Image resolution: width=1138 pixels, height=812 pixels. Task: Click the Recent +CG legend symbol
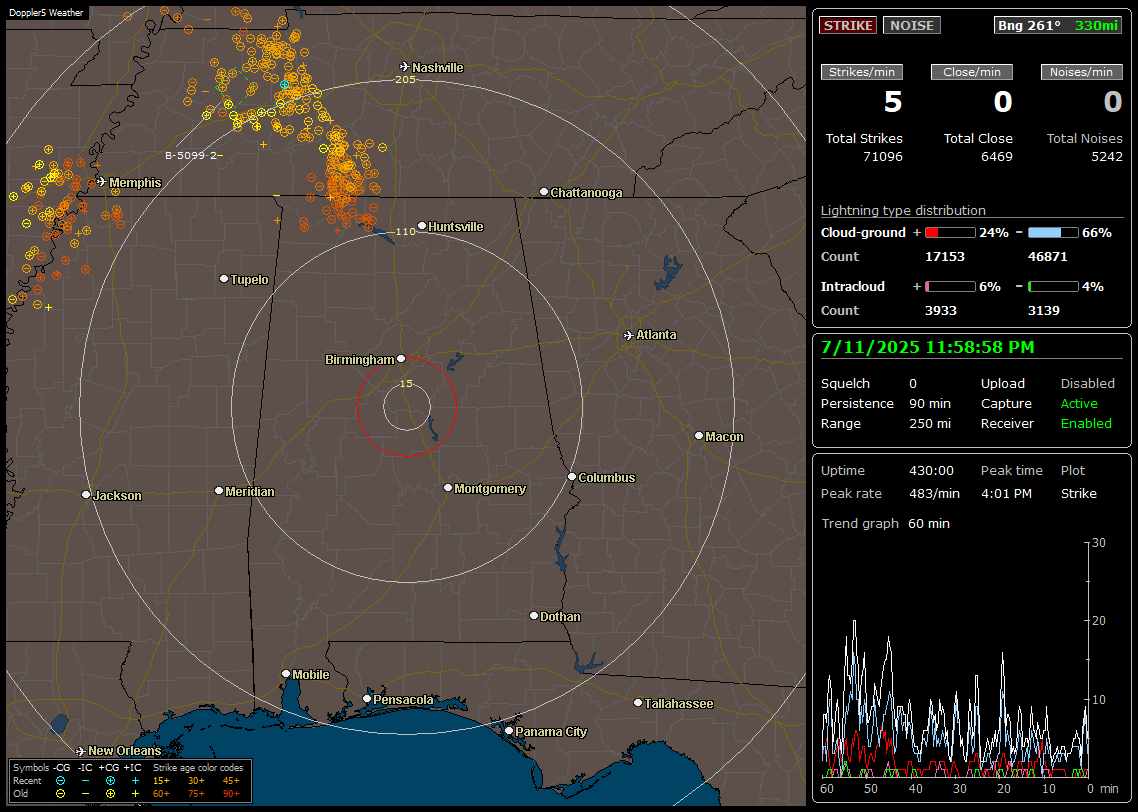(110, 781)
